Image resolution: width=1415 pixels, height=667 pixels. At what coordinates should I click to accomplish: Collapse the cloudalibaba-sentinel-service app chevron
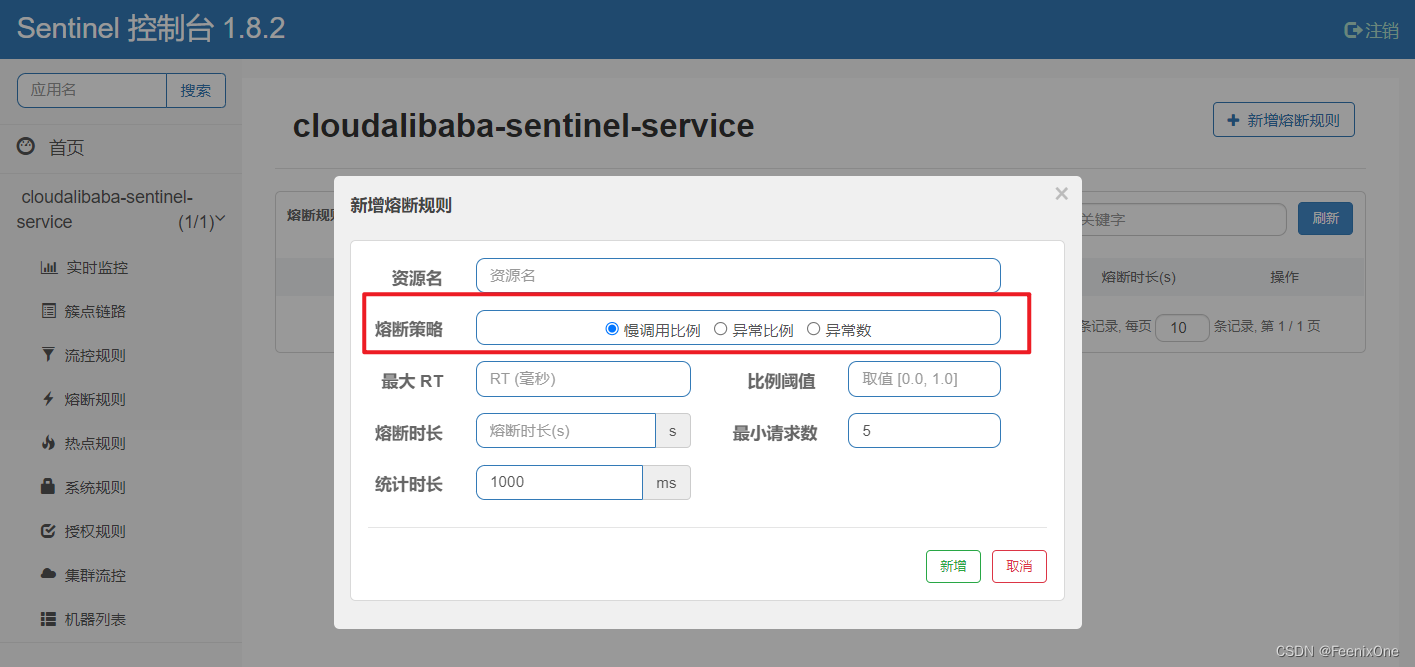pyautogui.click(x=221, y=219)
